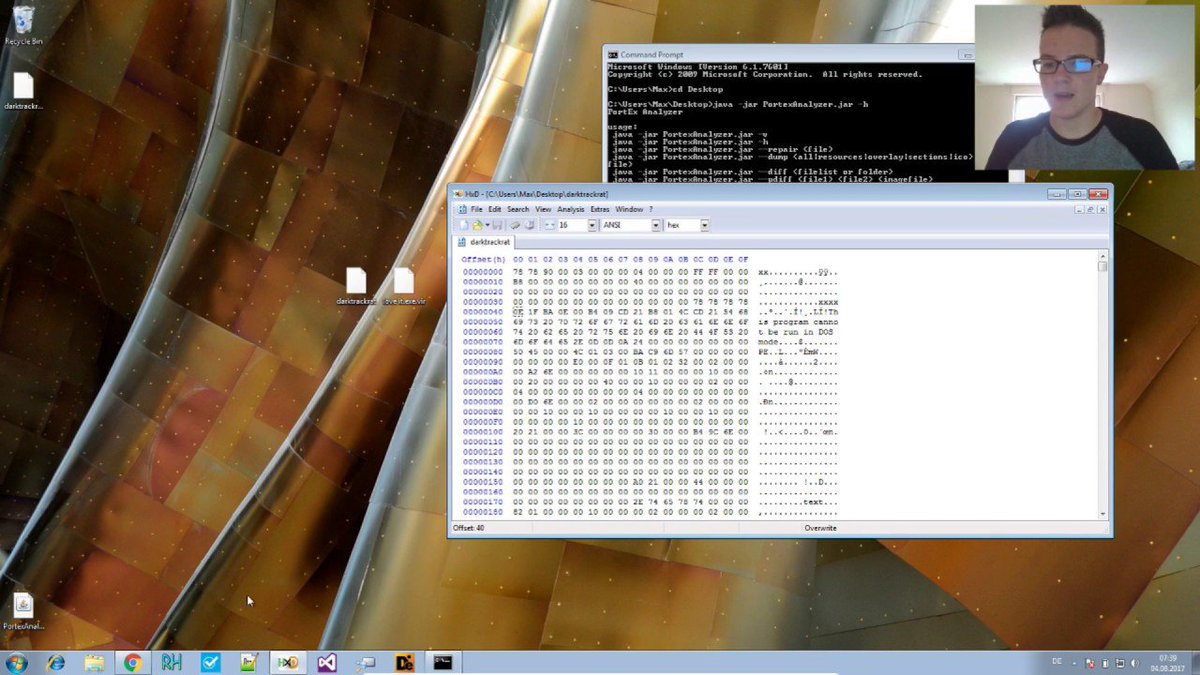This screenshot has height=675, width=1200.
Task: Click the New file icon in HxD toolbar
Action: 464,225
